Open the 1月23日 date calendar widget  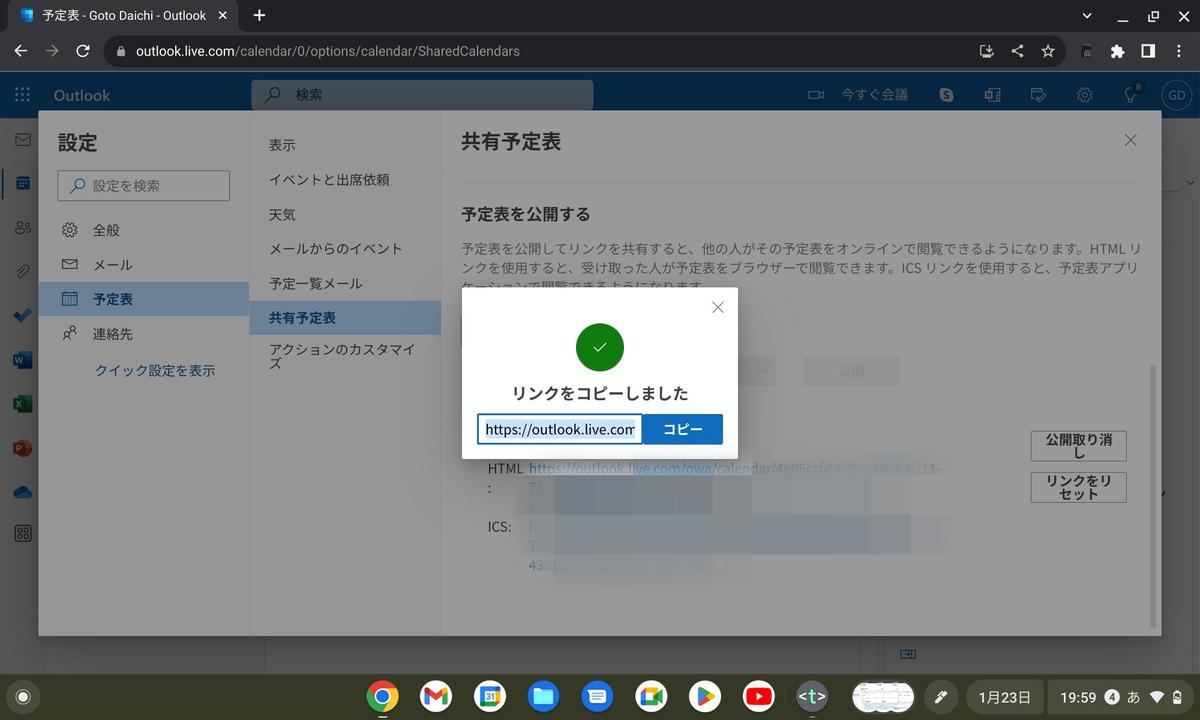(1004, 697)
